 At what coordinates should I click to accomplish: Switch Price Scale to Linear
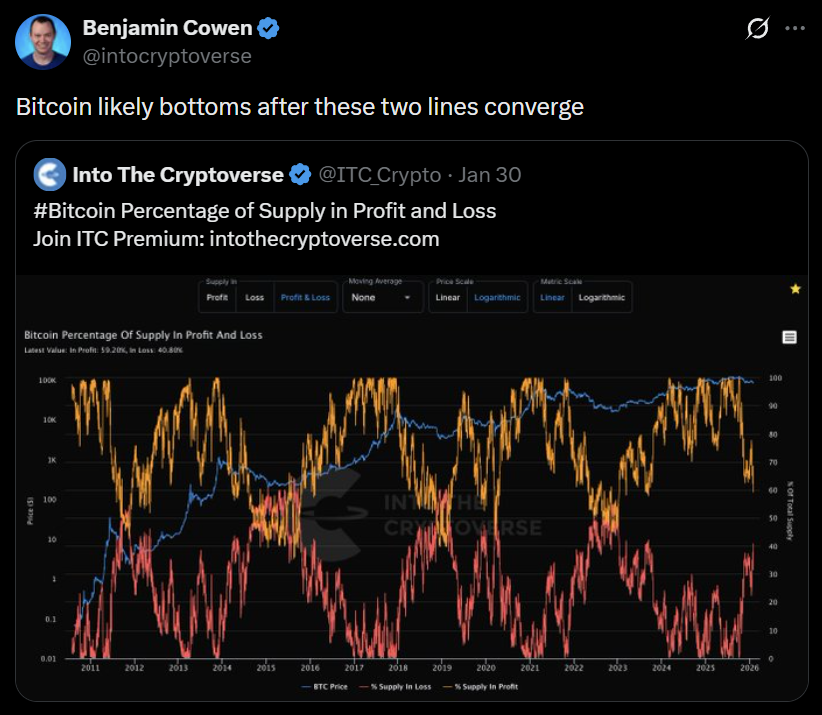[447, 297]
